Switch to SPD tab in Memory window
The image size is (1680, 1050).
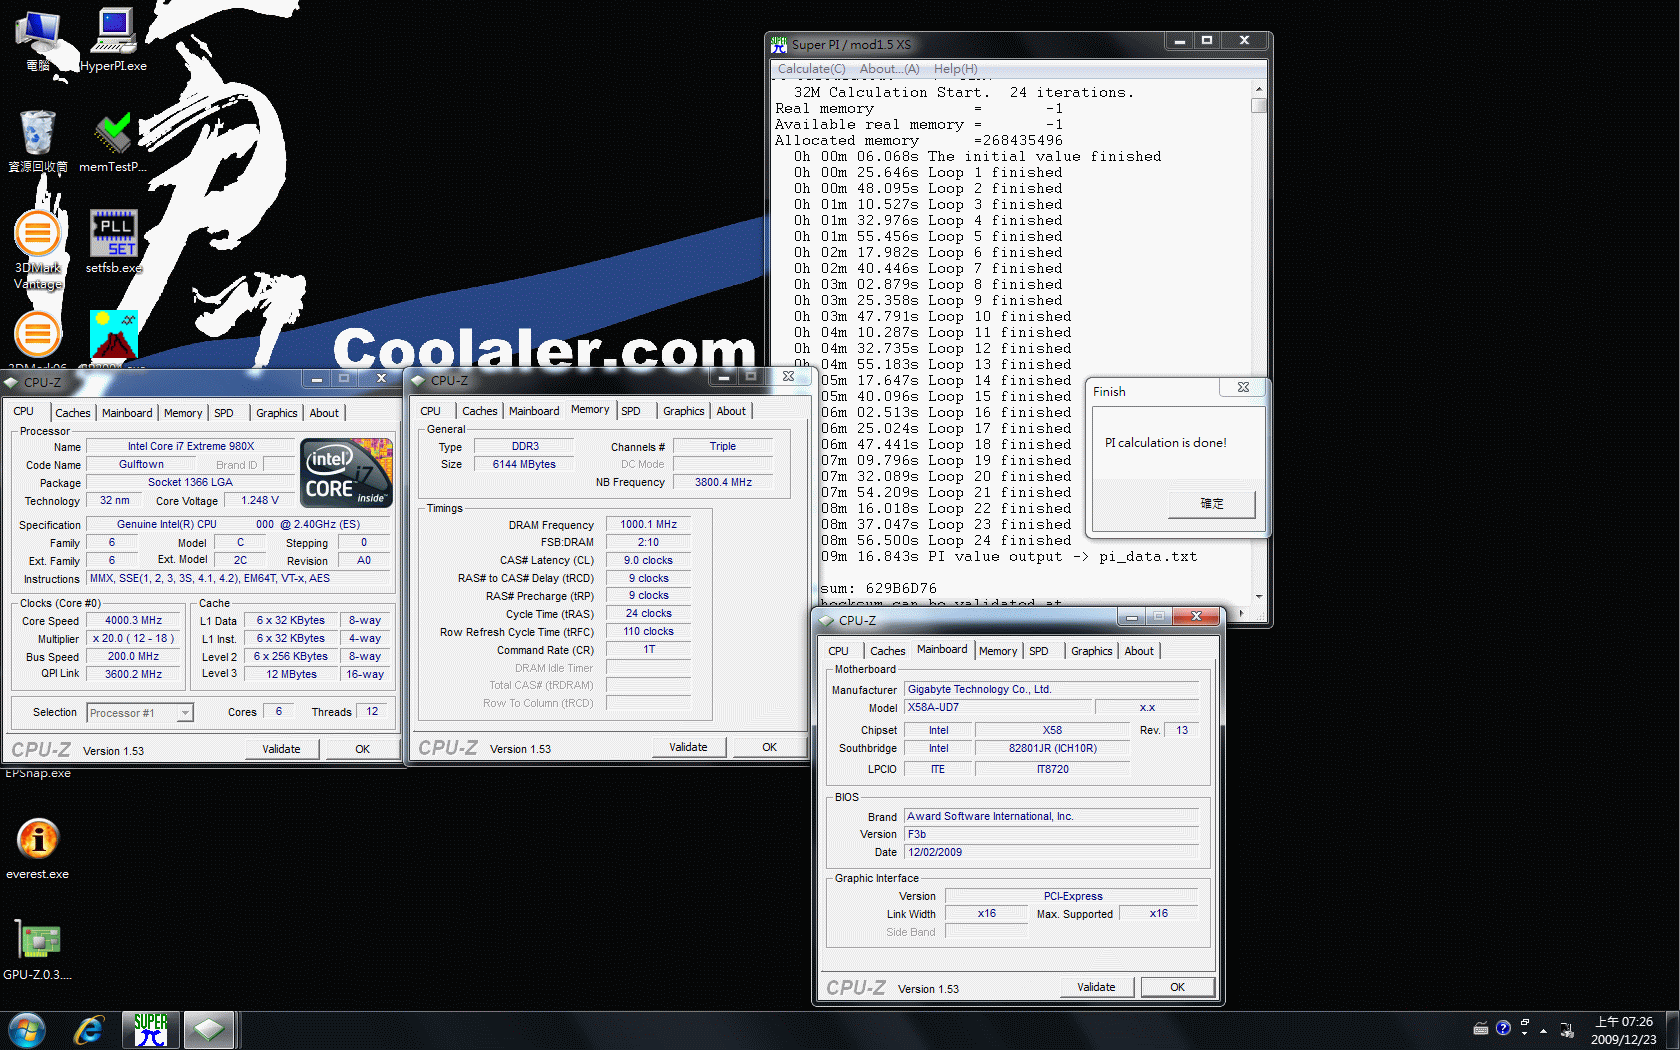630,411
